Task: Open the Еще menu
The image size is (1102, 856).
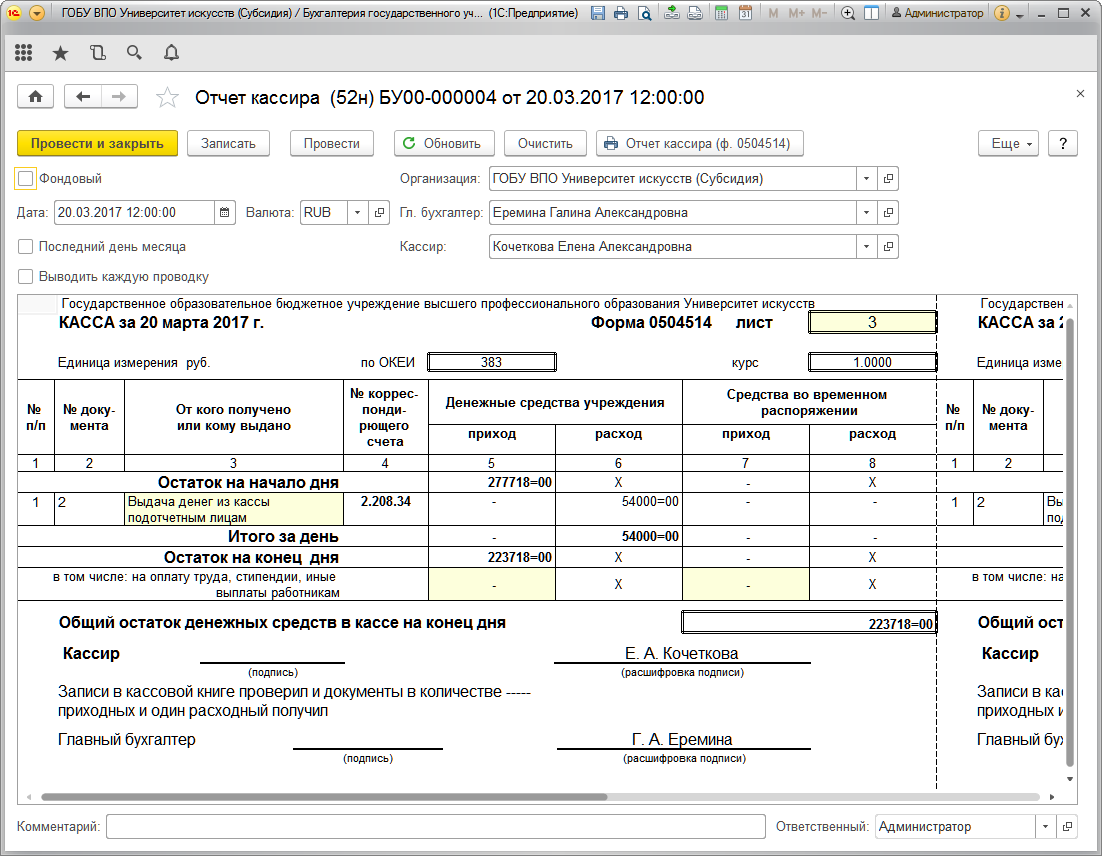Action: (x=1009, y=143)
